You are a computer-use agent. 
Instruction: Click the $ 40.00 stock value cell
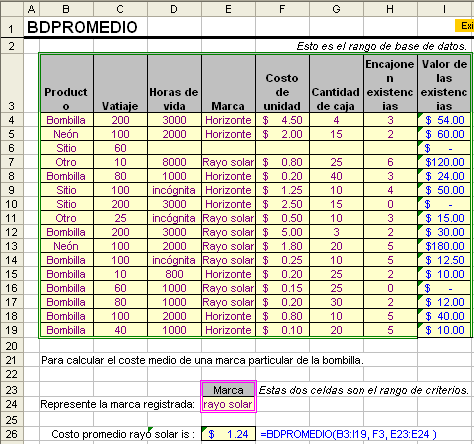pos(444,316)
